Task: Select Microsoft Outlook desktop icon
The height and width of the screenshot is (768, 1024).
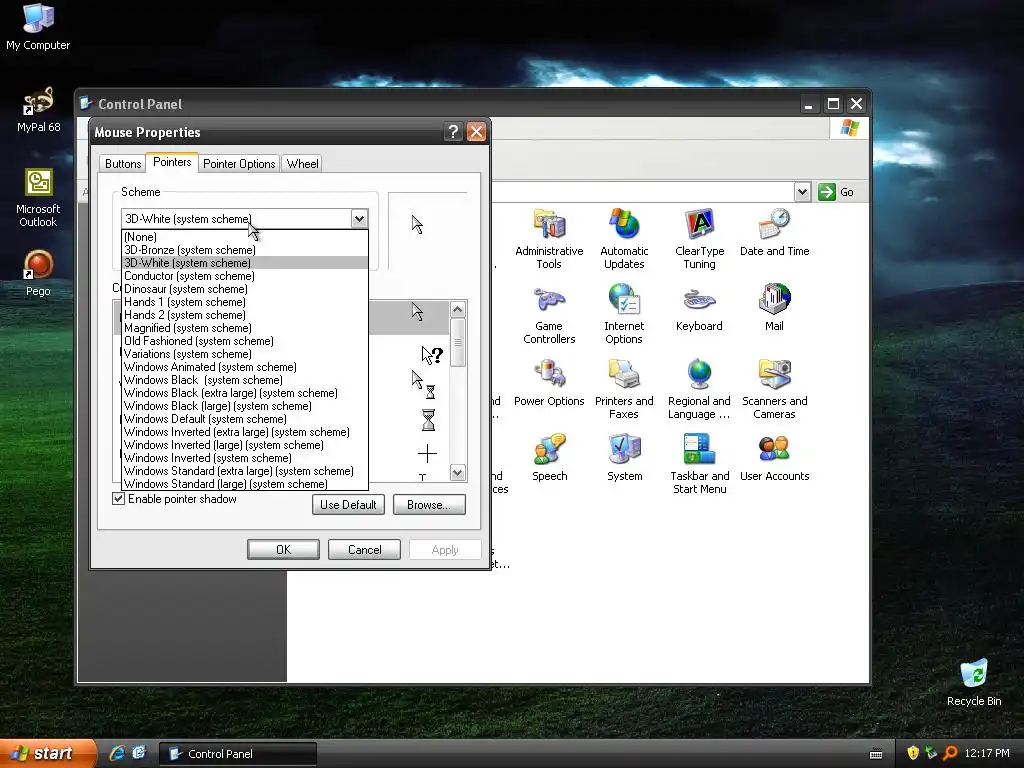Action: click(38, 198)
